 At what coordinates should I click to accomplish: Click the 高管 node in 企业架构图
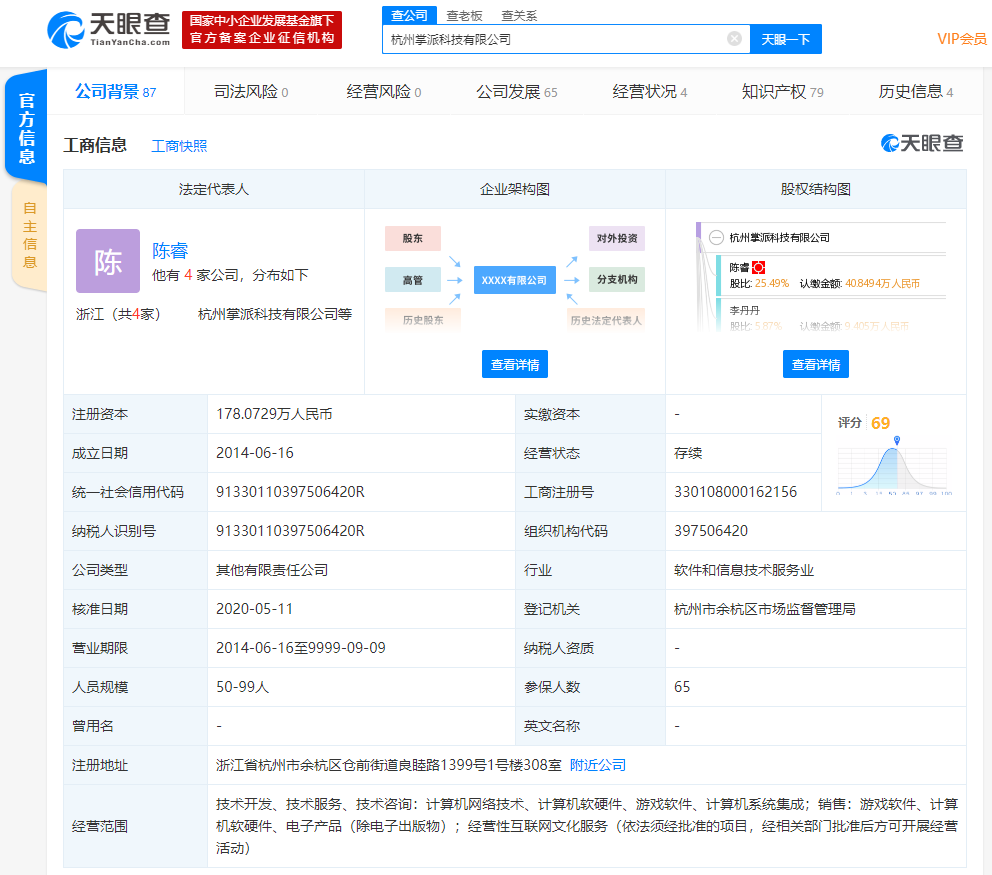point(413,280)
